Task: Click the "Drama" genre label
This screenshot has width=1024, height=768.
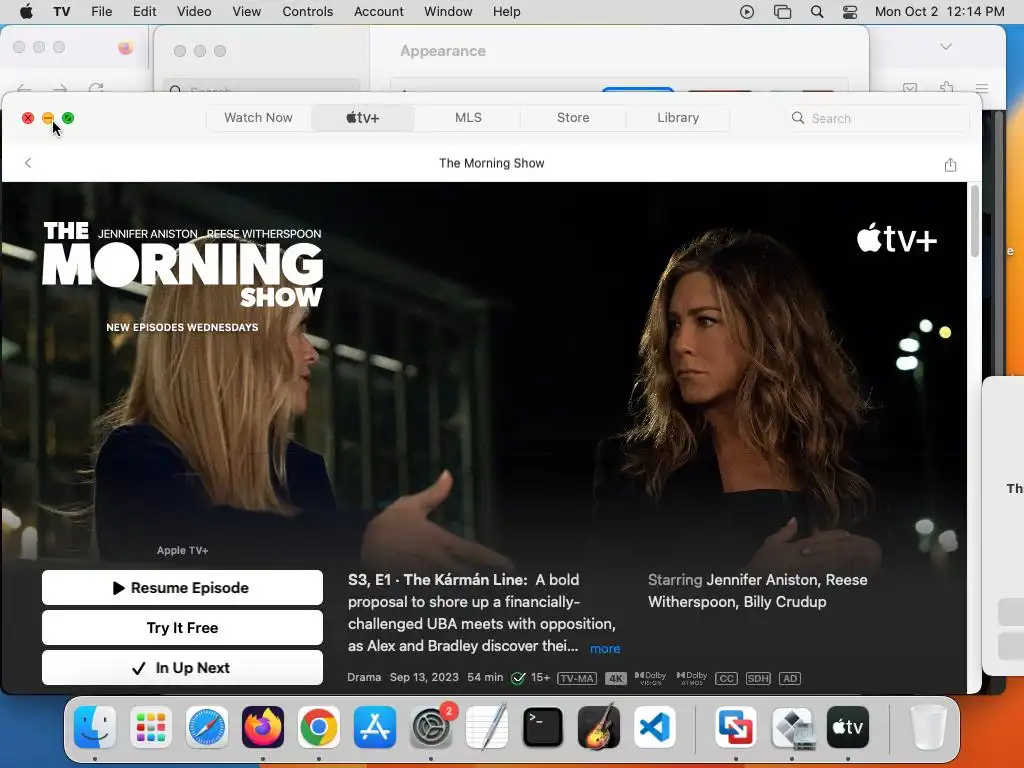Action: [364, 677]
